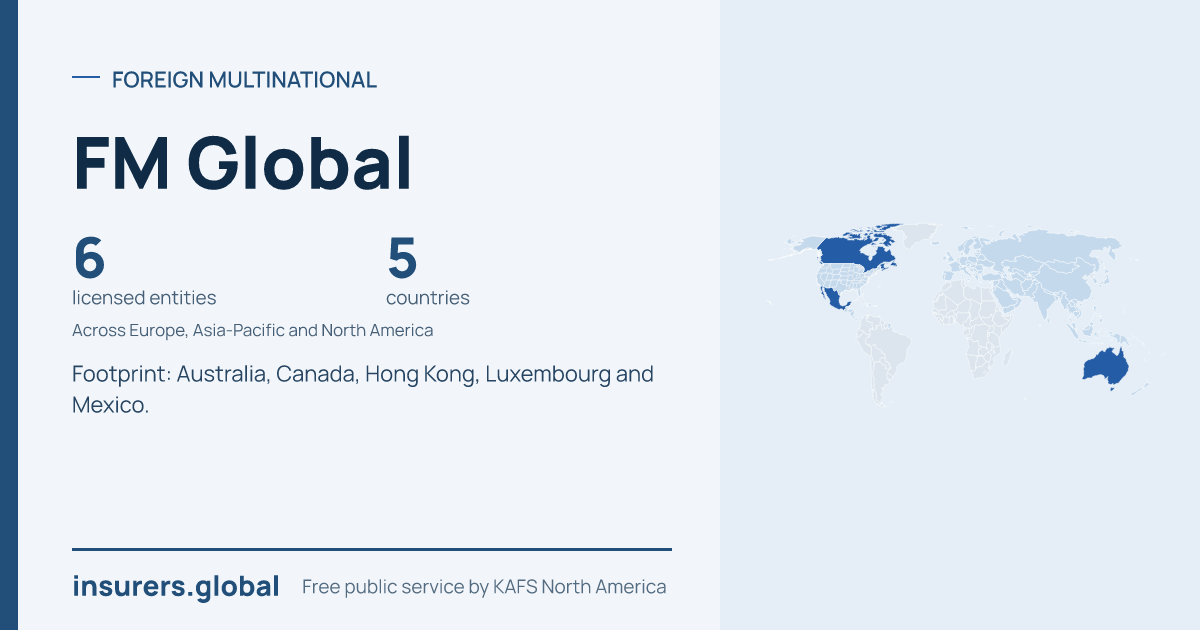Click Greenland on the world map
The width and height of the screenshot is (1200, 630).
[x=919, y=234]
